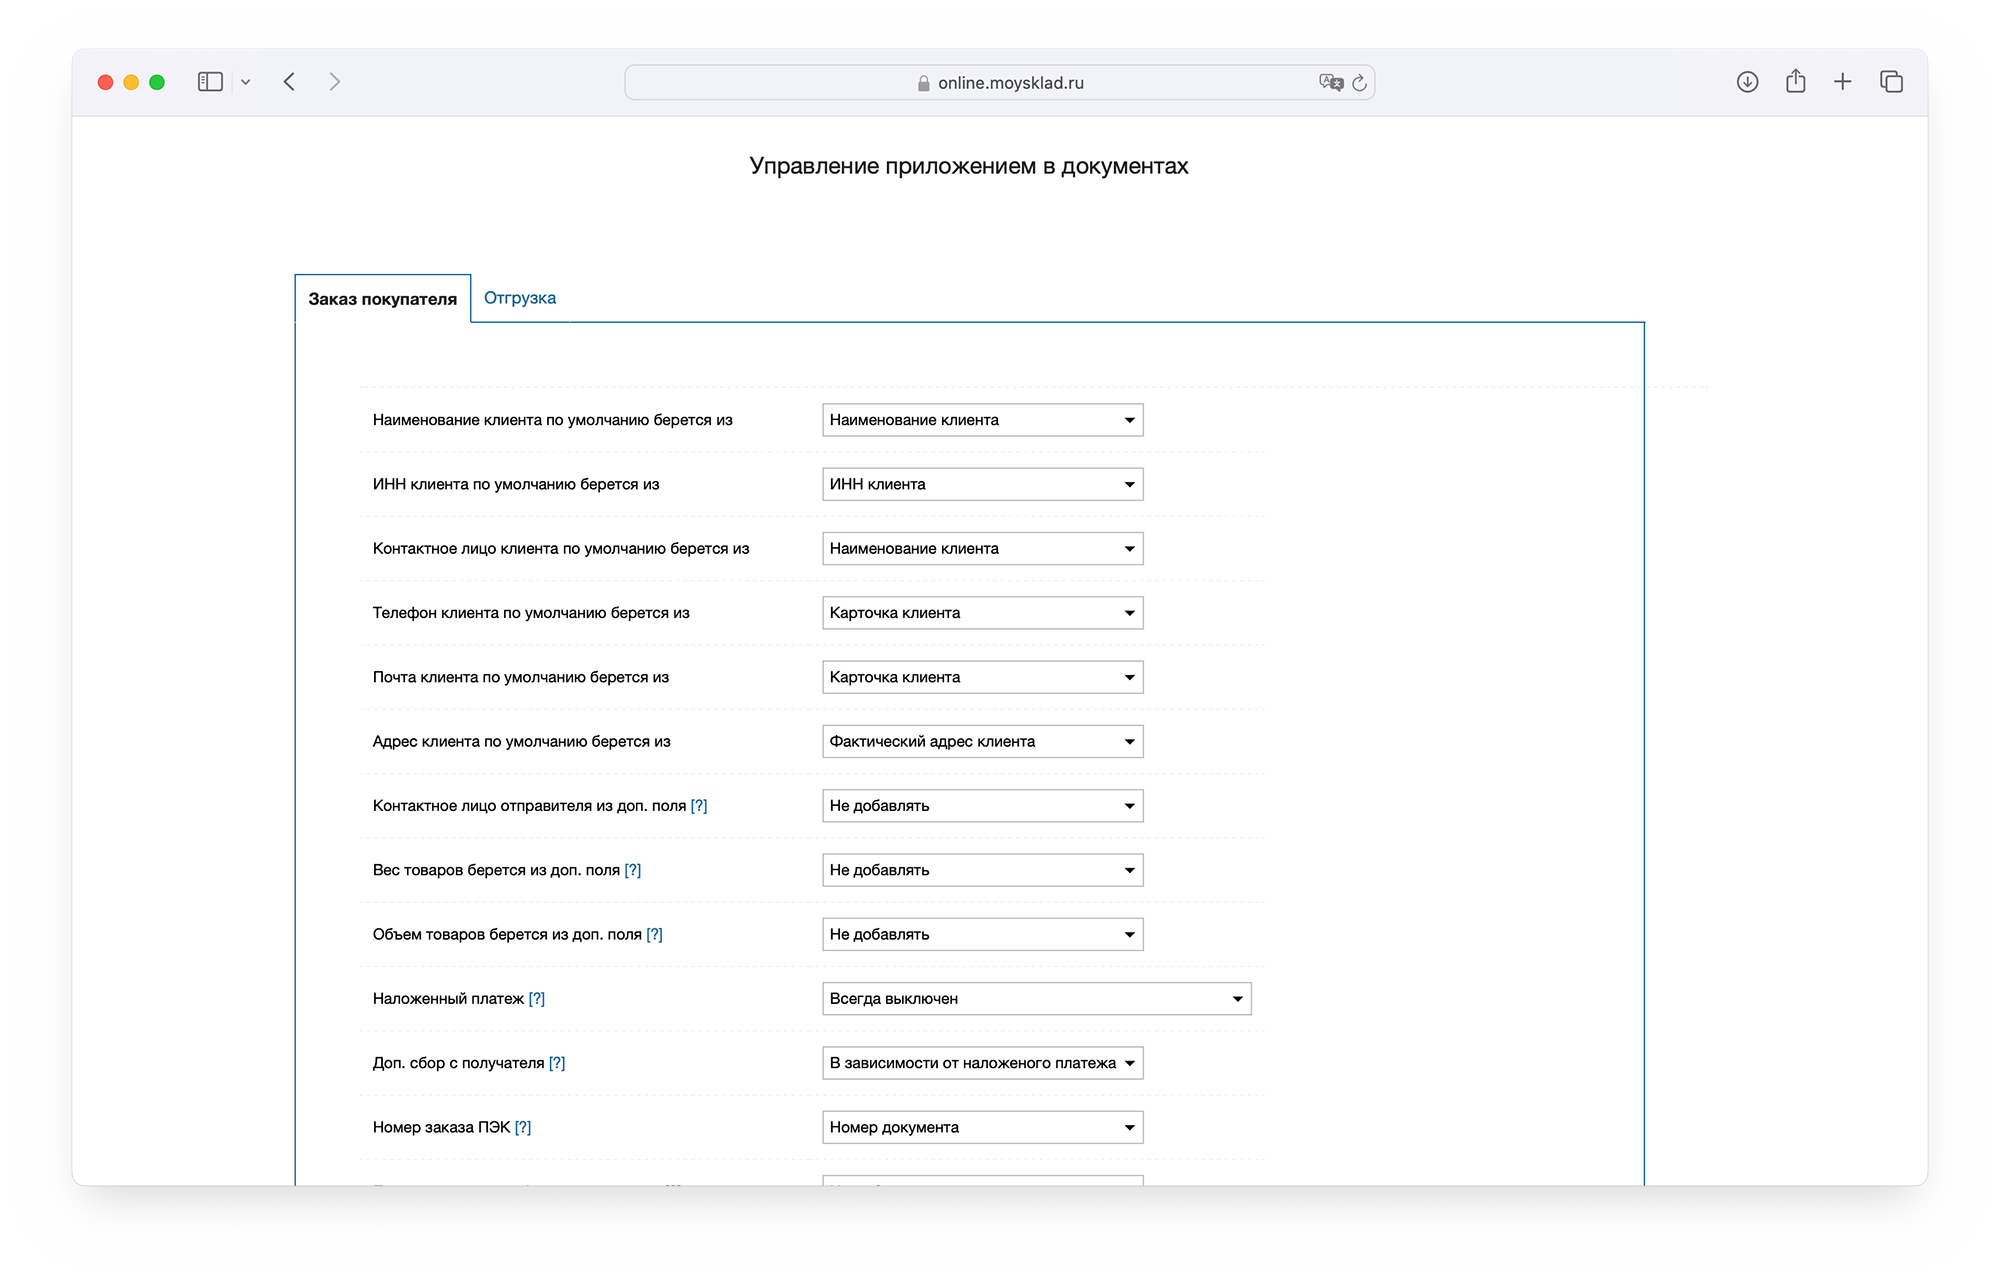2000x1281 pixels.
Task: Click the translate page icon
Action: click(1330, 83)
